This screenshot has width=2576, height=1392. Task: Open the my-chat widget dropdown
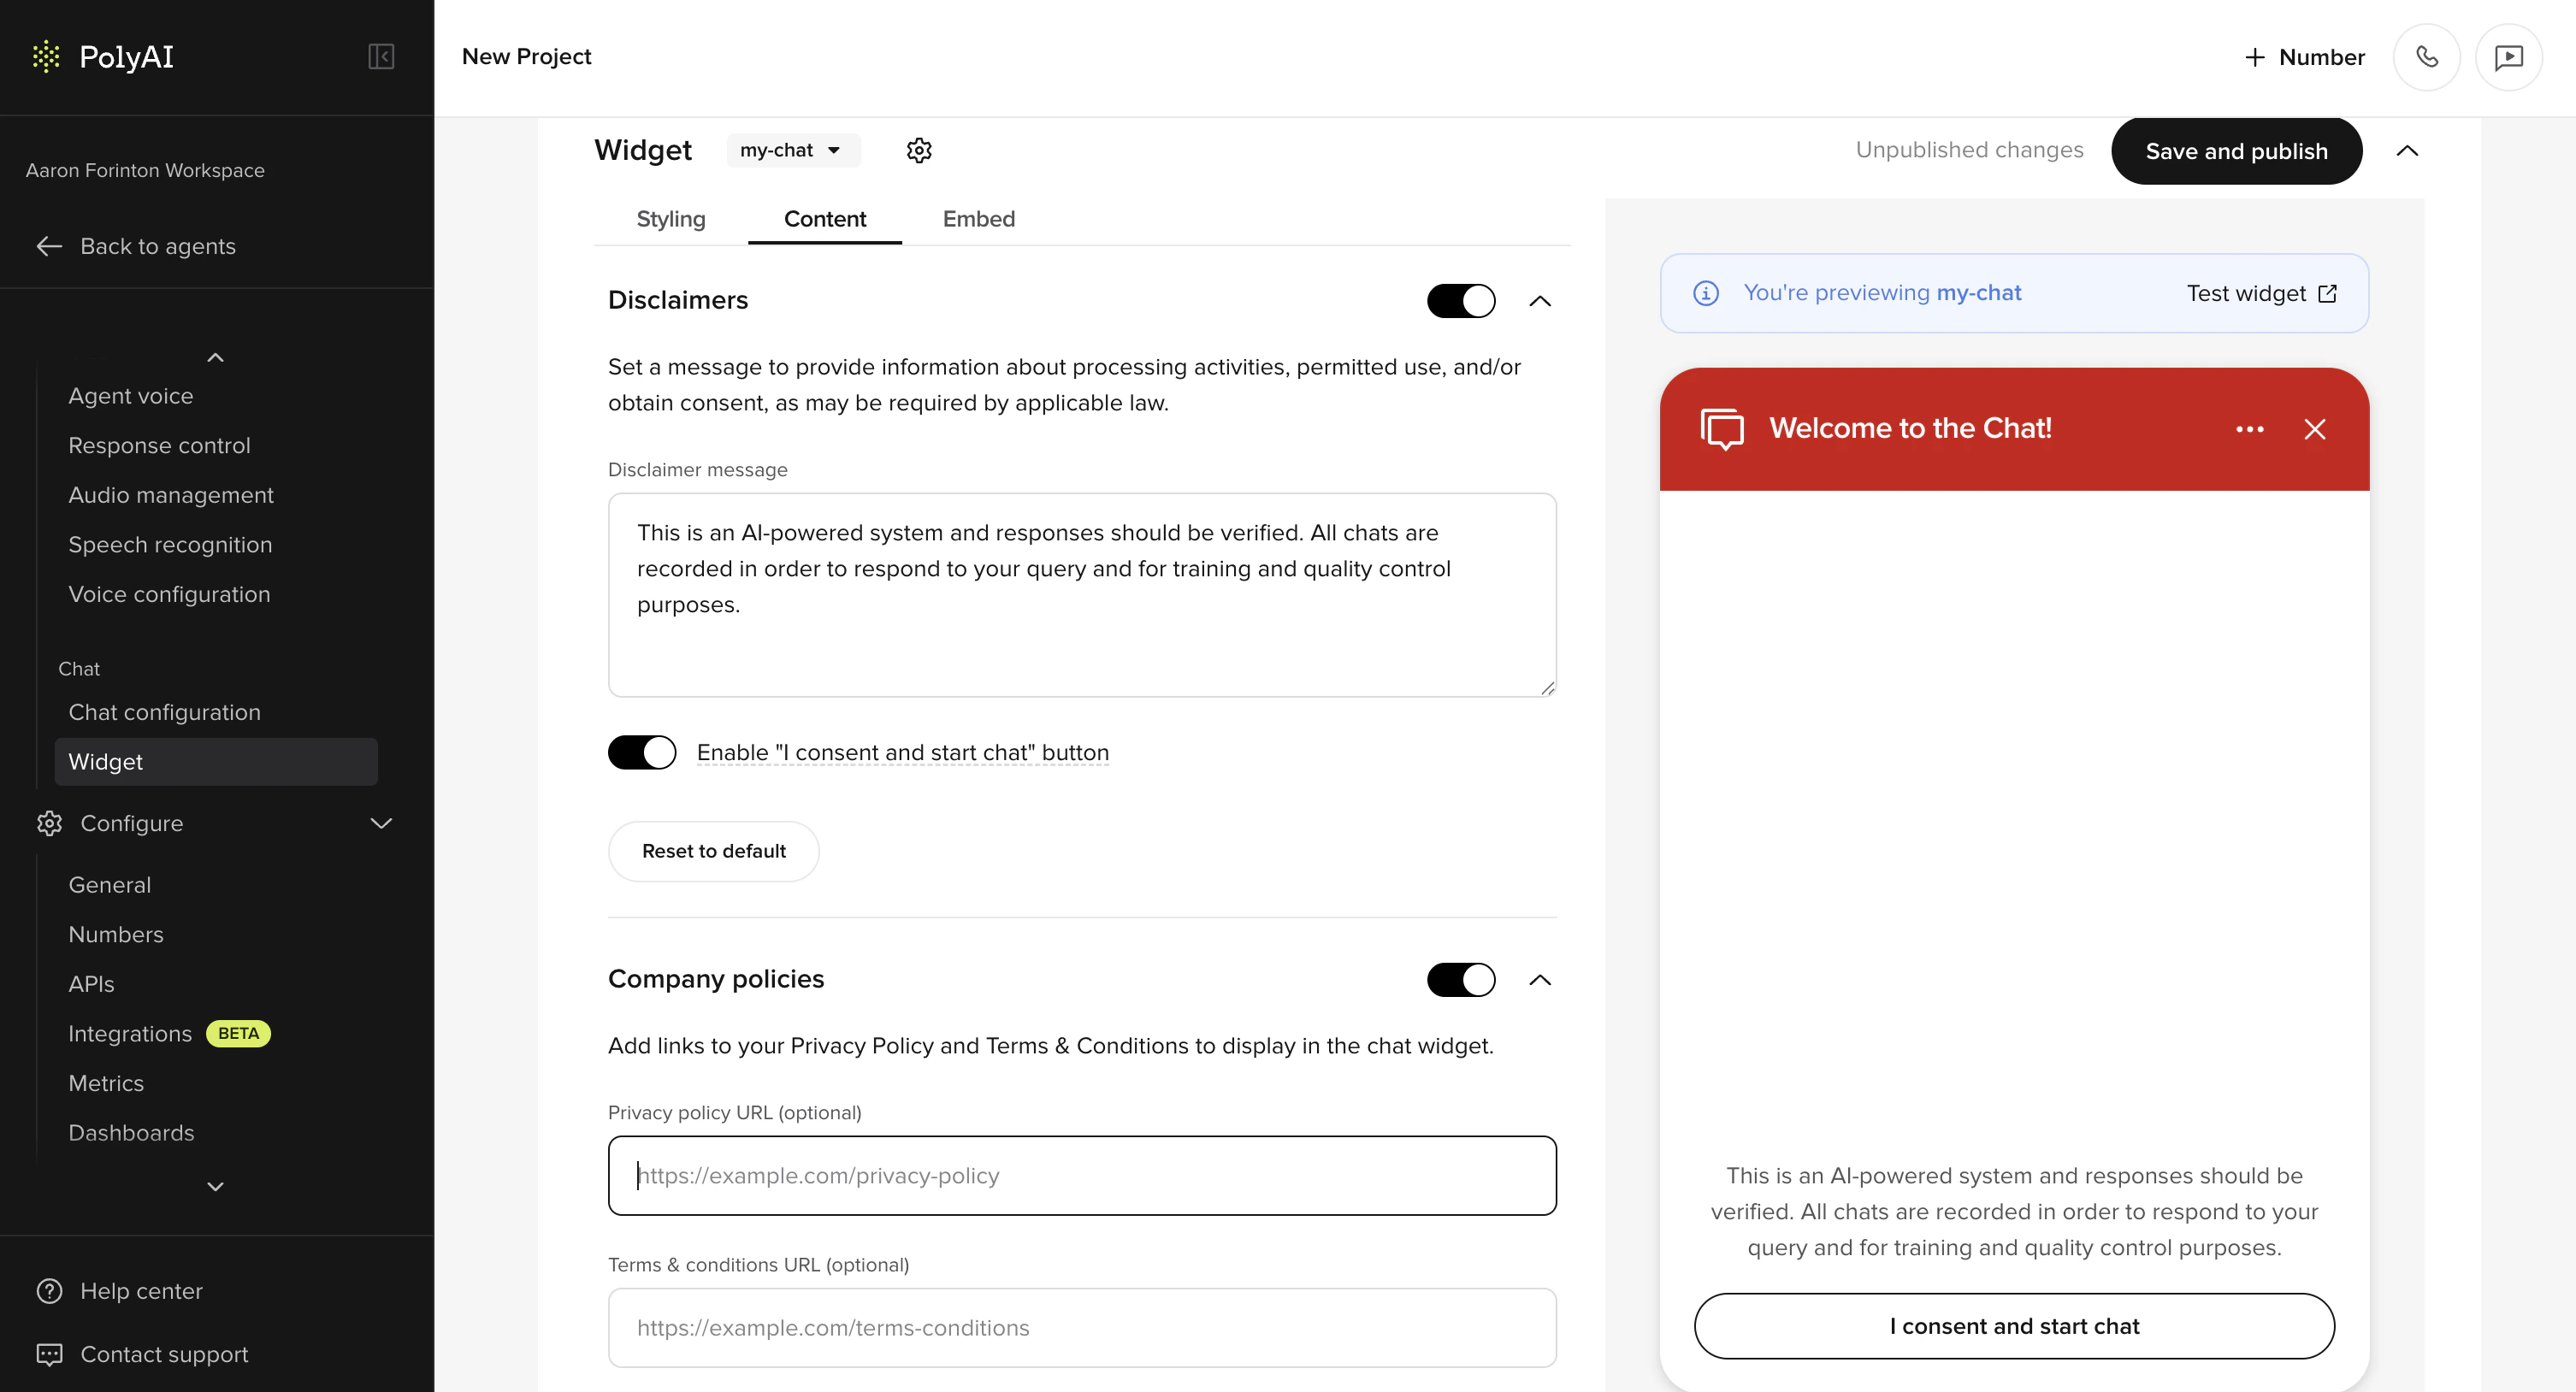(x=793, y=150)
